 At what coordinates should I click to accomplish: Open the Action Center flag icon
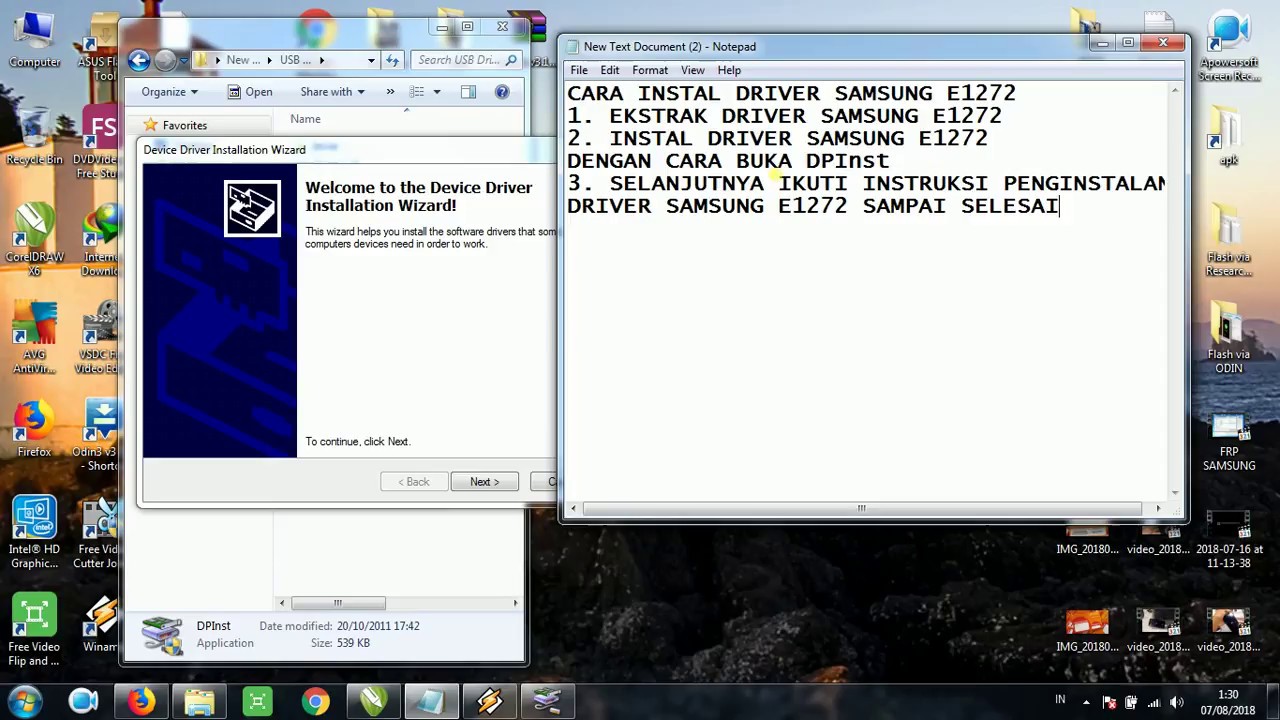(x=1109, y=703)
